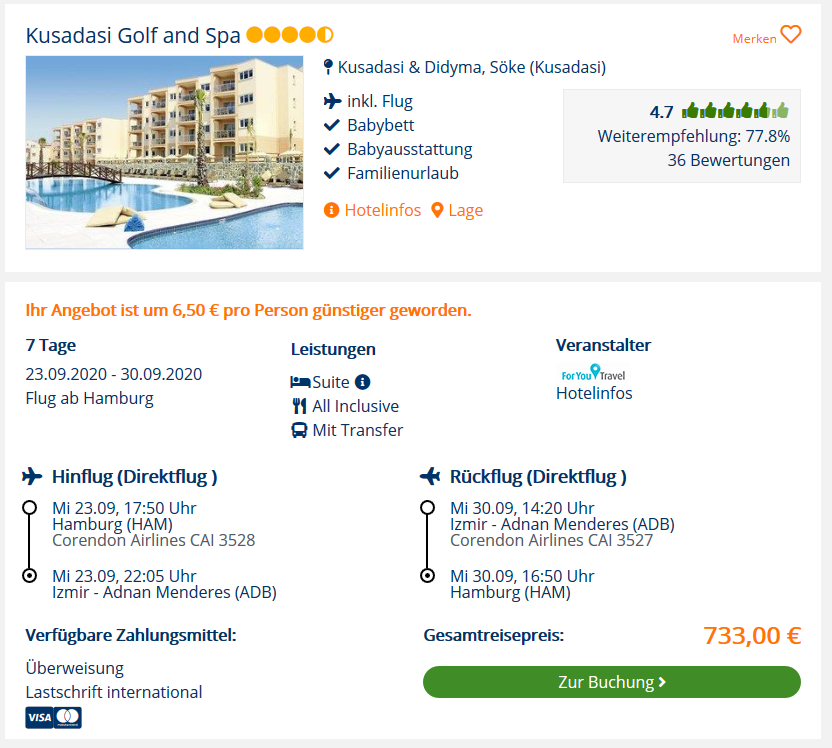The width and height of the screenshot is (832, 748).
Task: Click the Kusadasi Golf and Spa title
Action: 133,36
